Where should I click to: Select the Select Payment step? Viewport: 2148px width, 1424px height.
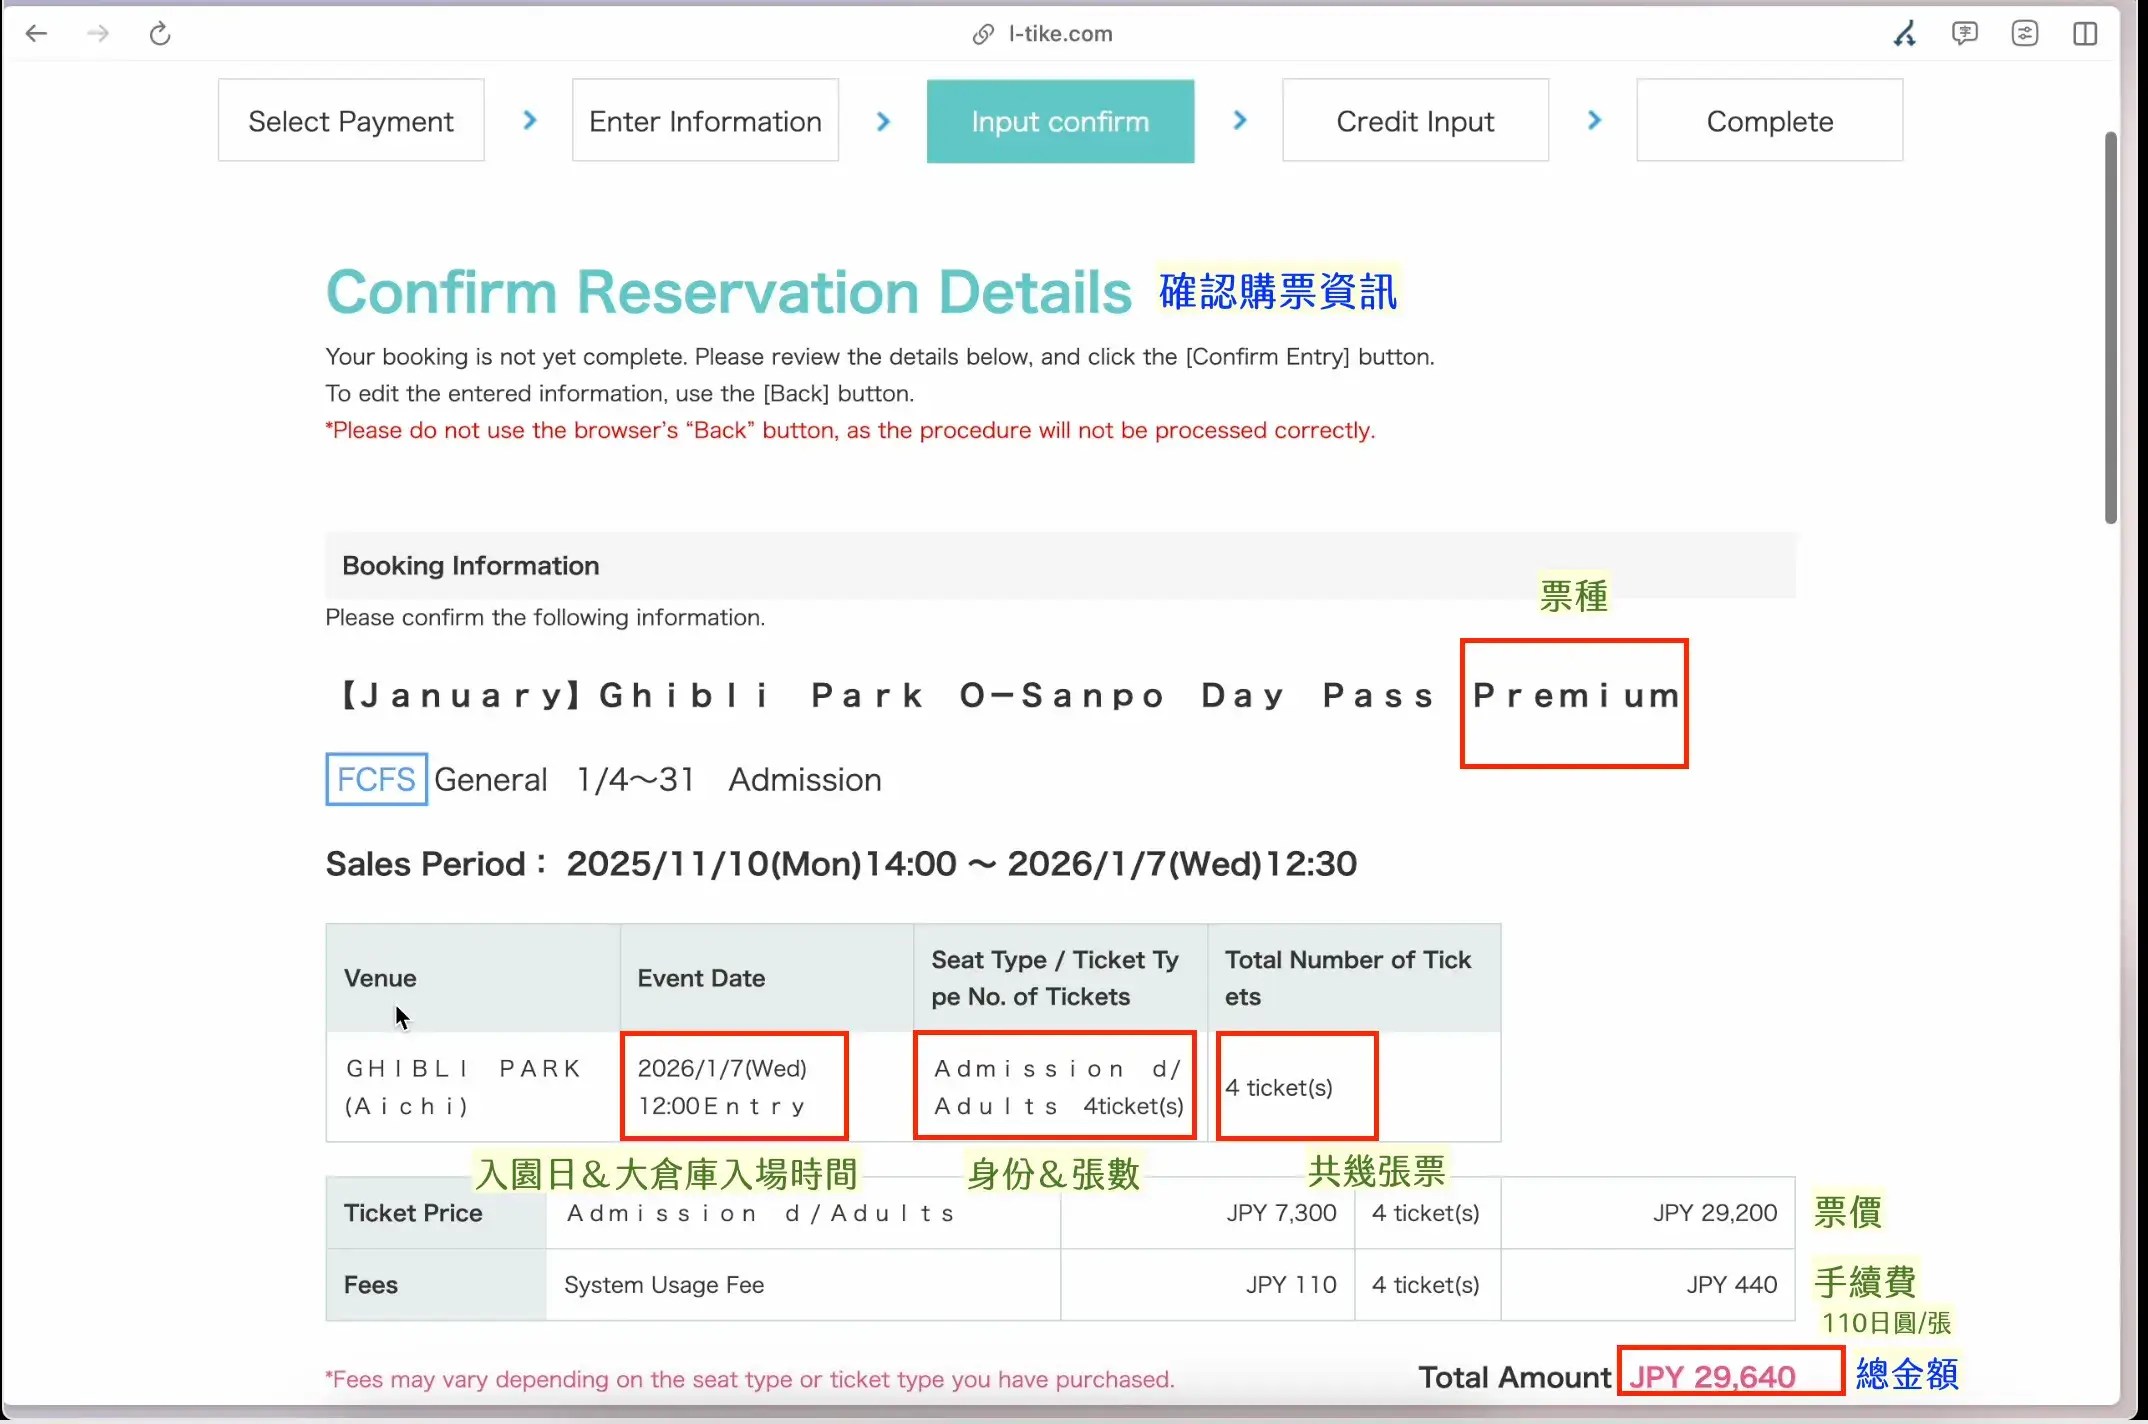point(351,121)
